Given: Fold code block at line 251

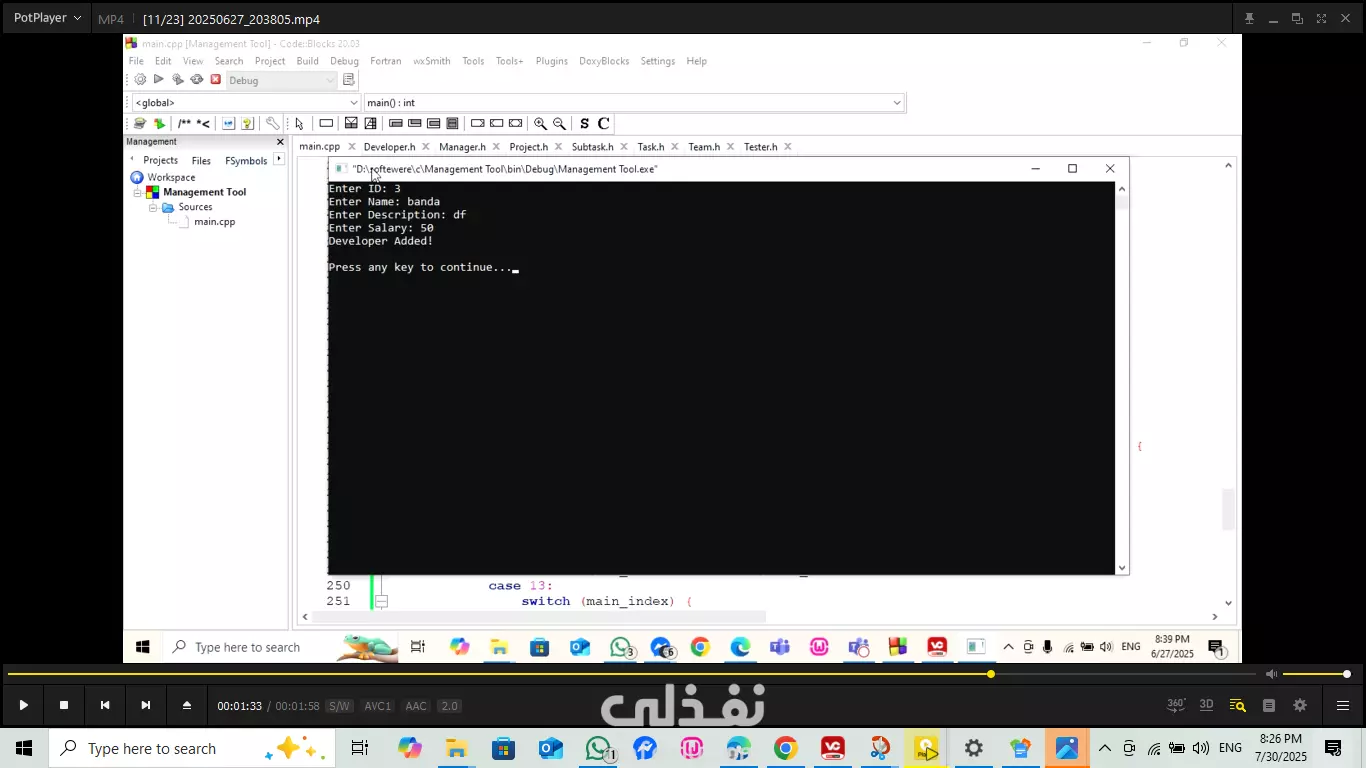Looking at the screenshot, I should pyautogui.click(x=382, y=601).
